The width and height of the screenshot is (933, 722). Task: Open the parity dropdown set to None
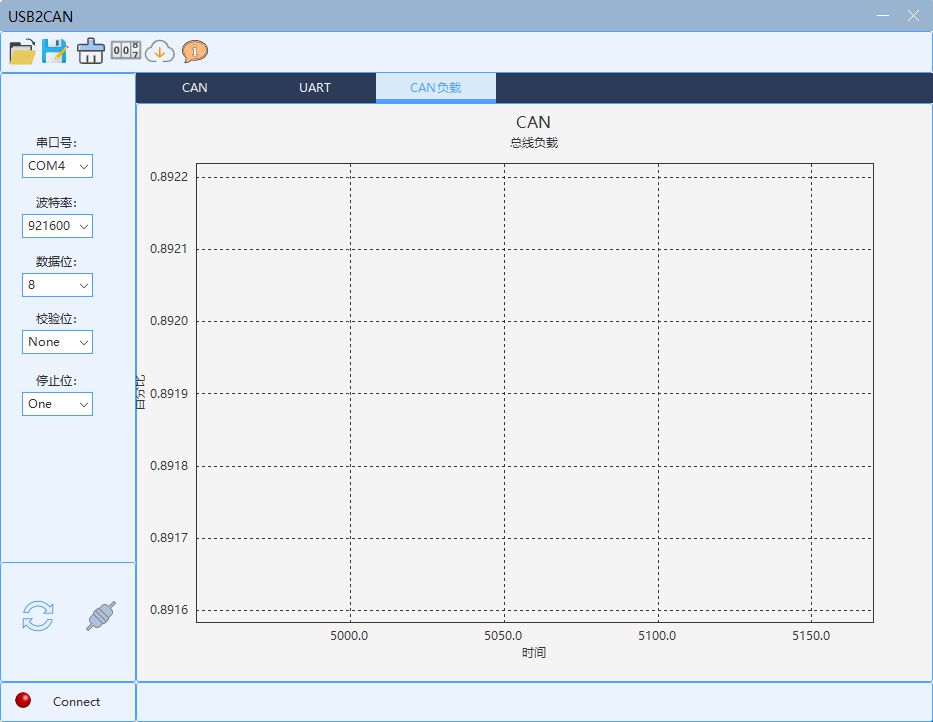(x=58, y=342)
